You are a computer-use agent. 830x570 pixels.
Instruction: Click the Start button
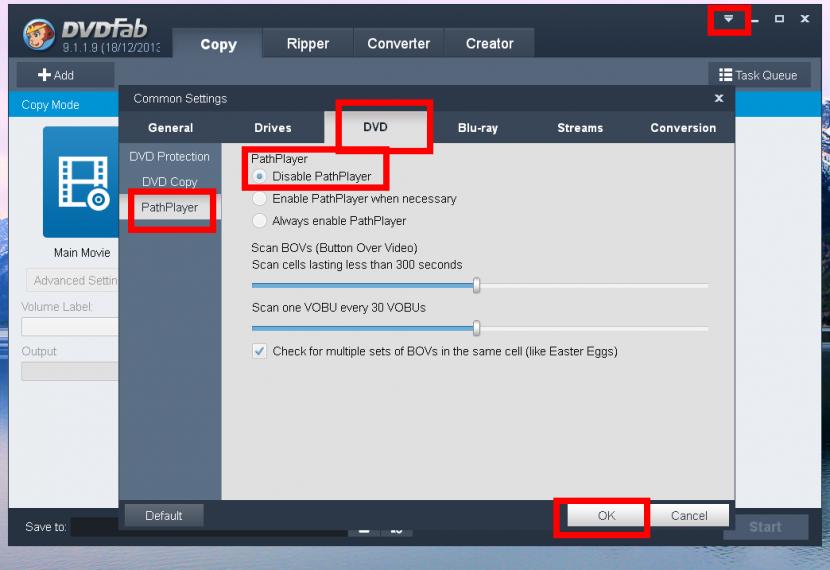[765, 527]
